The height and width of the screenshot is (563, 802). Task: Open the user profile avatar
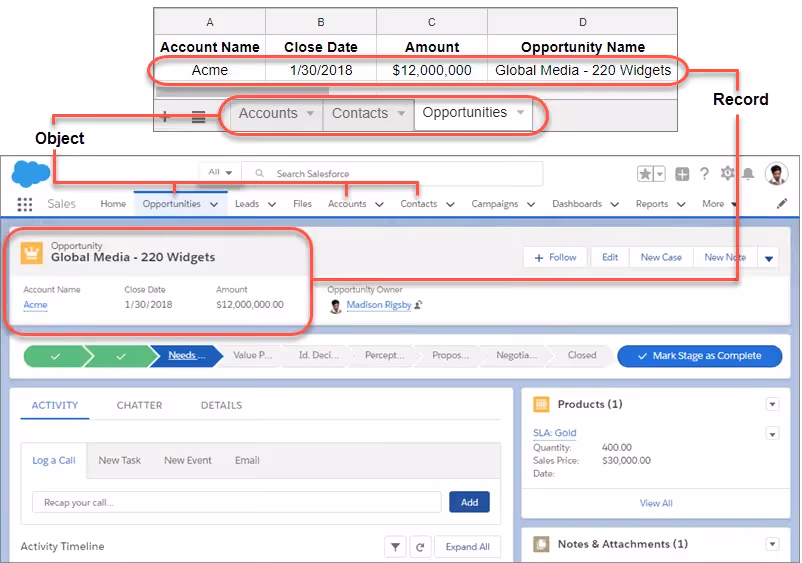click(x=776, y=174)
